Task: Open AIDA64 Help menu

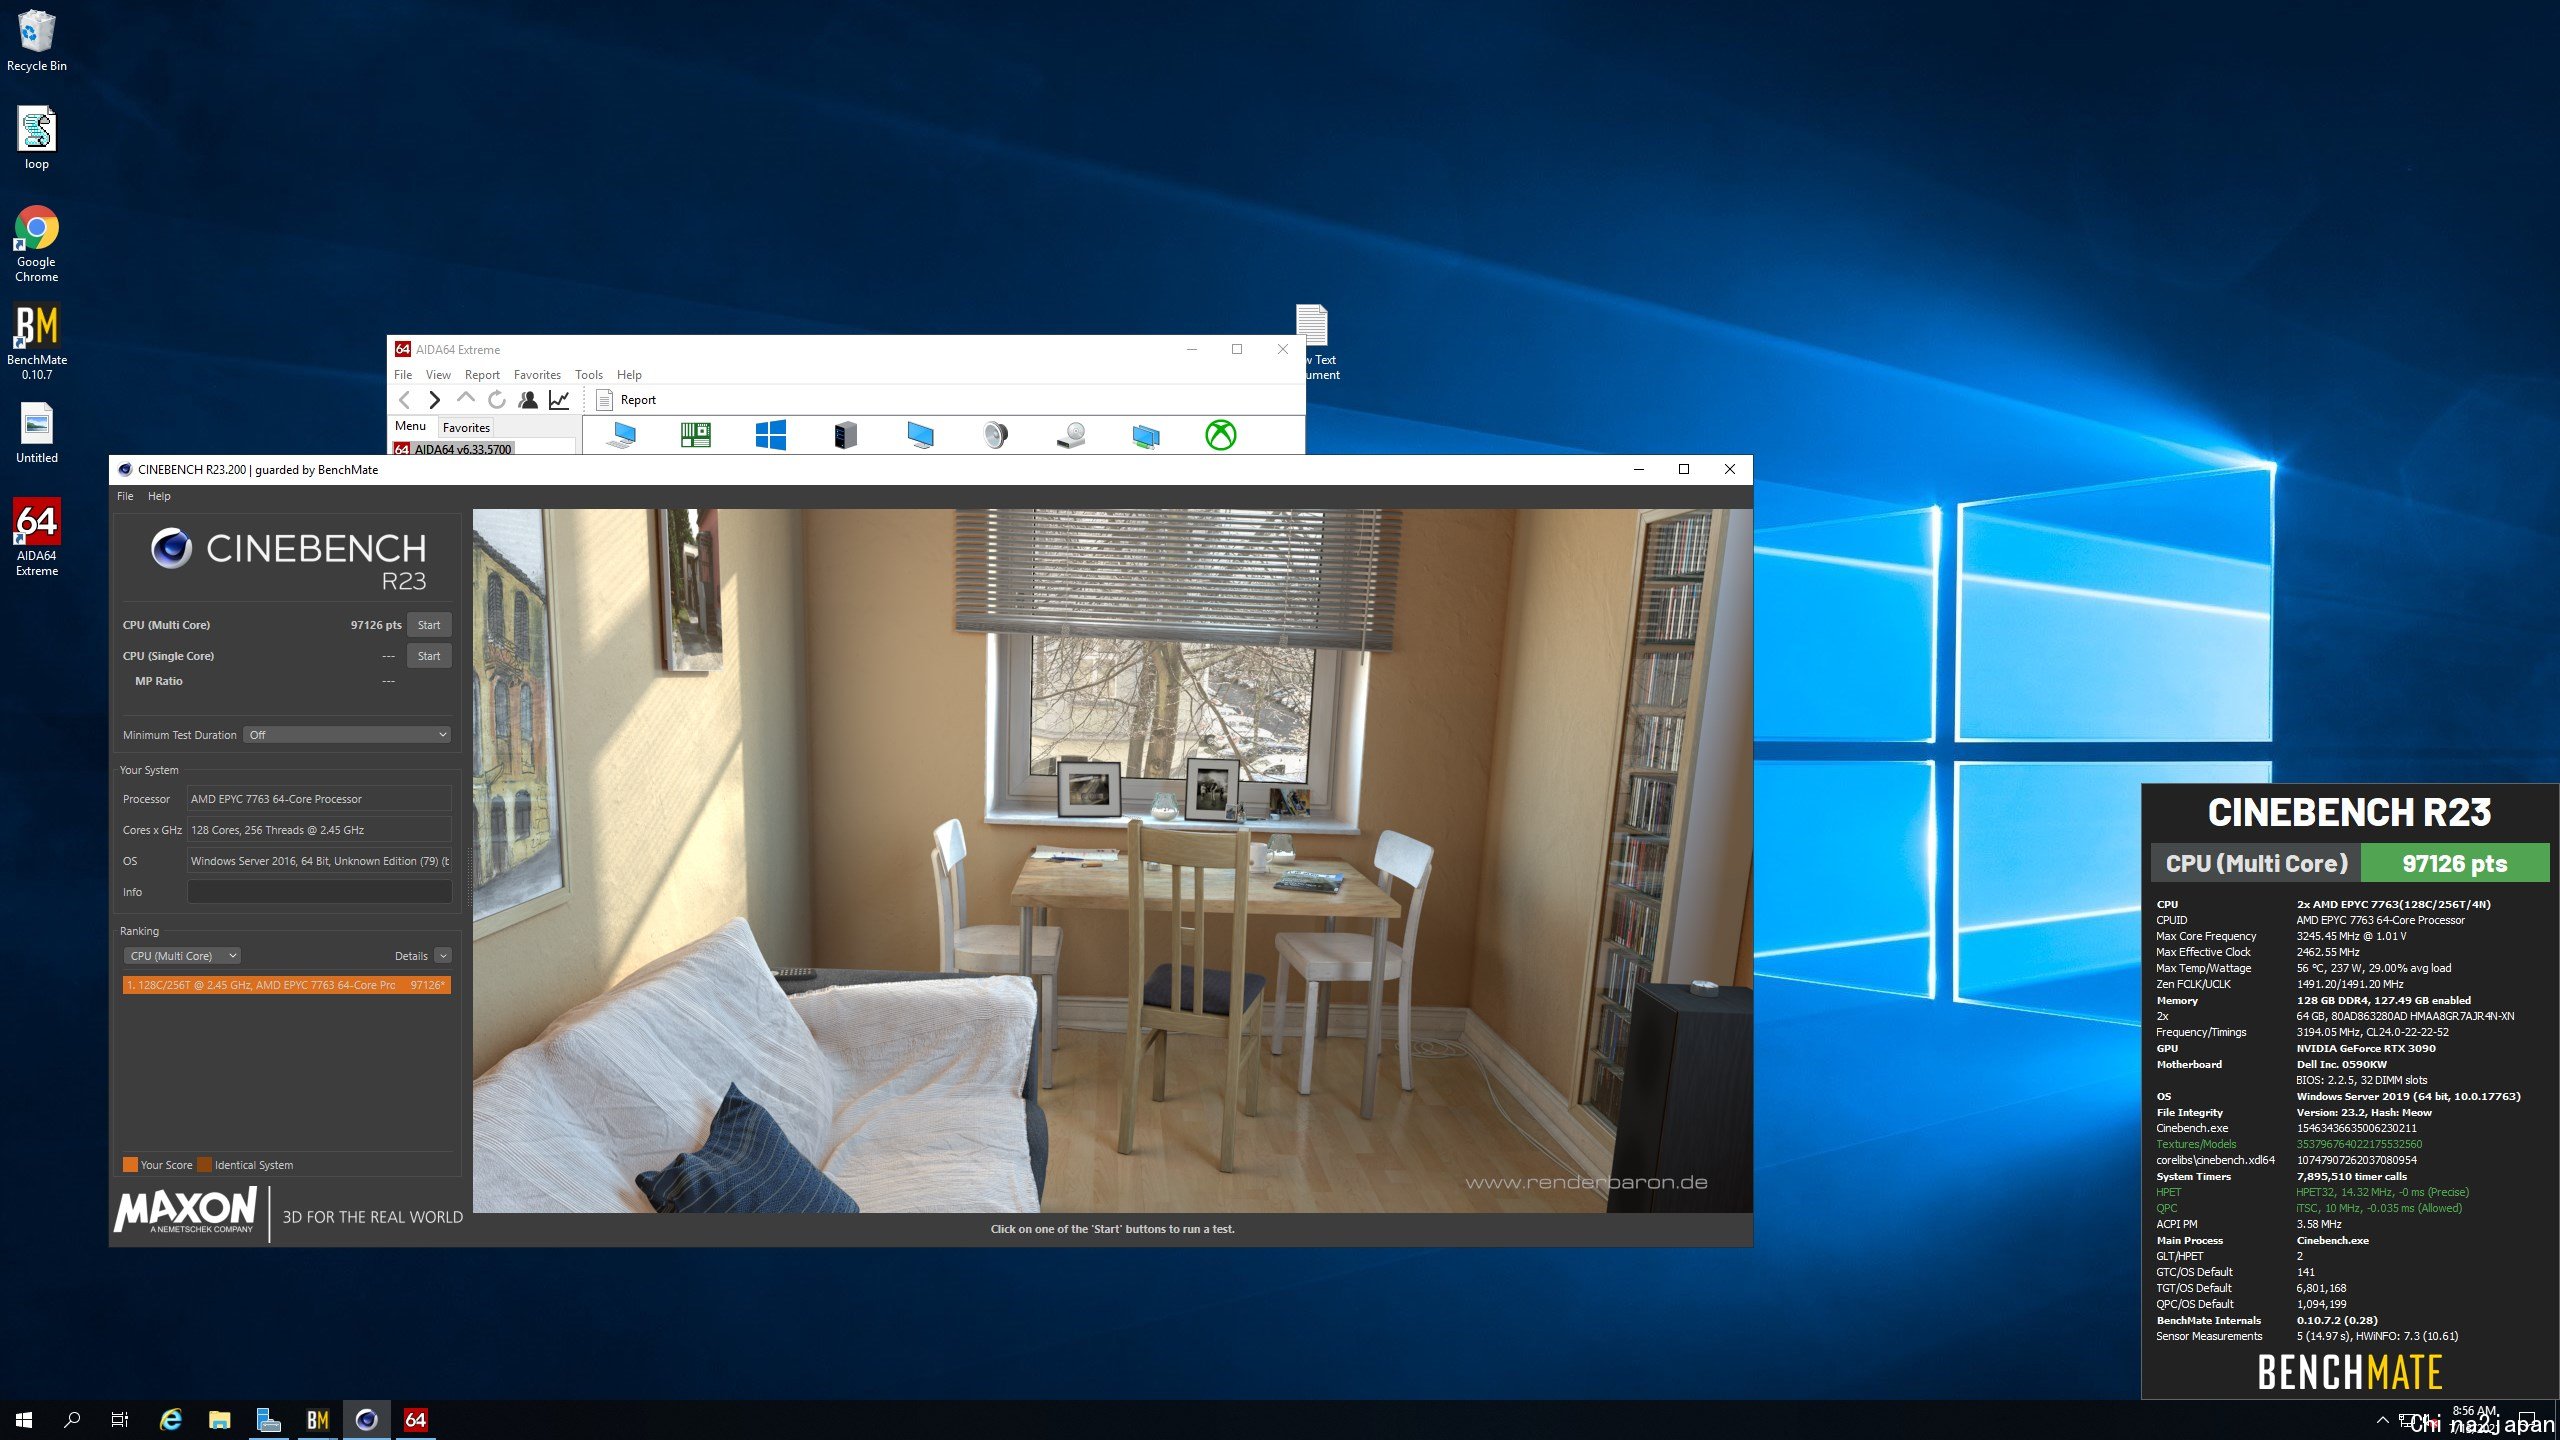Action: tap(629, 375)
